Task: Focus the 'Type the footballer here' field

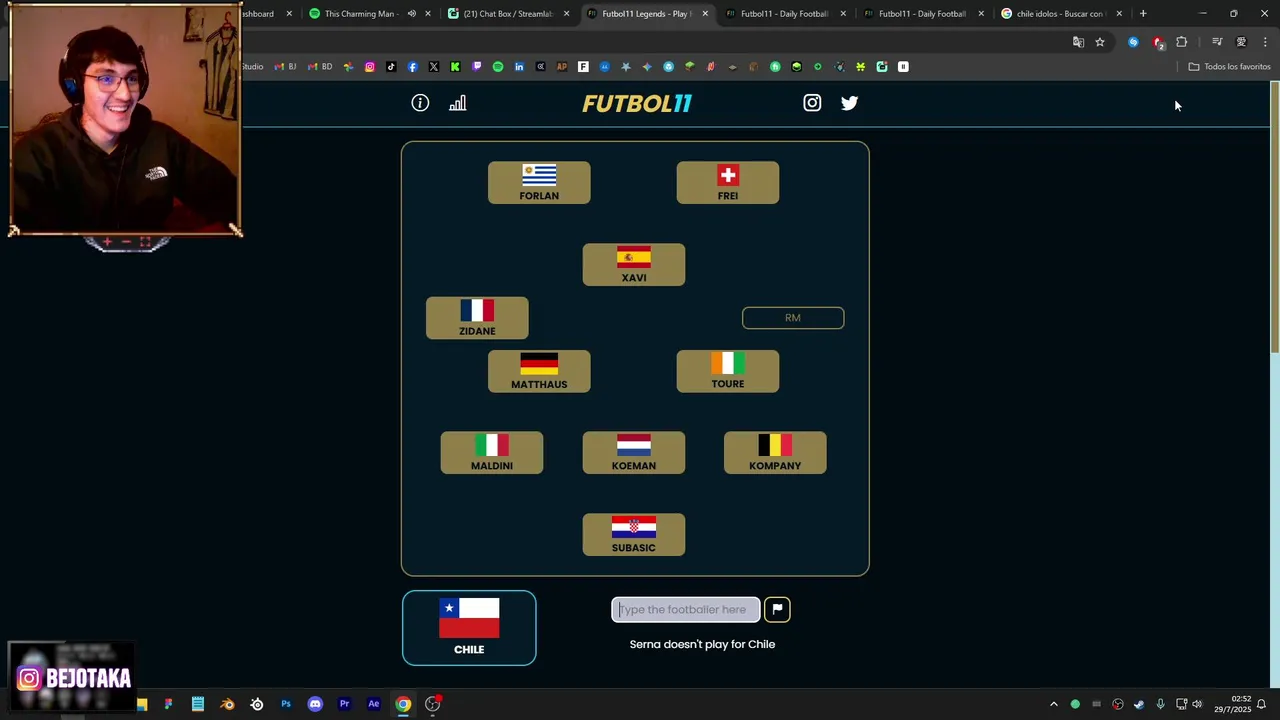Action: pyautogui.click(x=686, y=609)
